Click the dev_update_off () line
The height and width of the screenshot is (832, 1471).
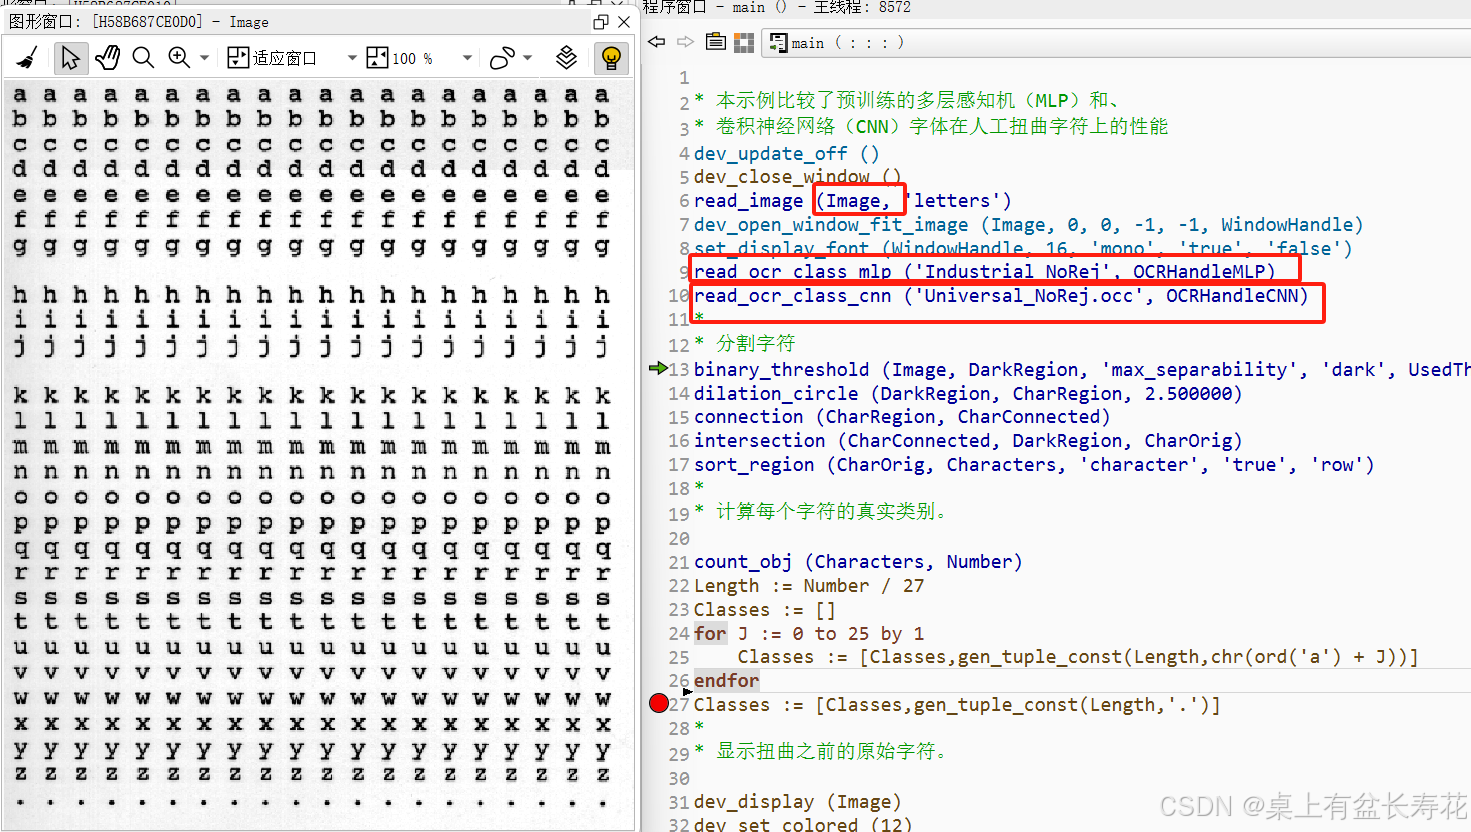[x=786, y=153]
